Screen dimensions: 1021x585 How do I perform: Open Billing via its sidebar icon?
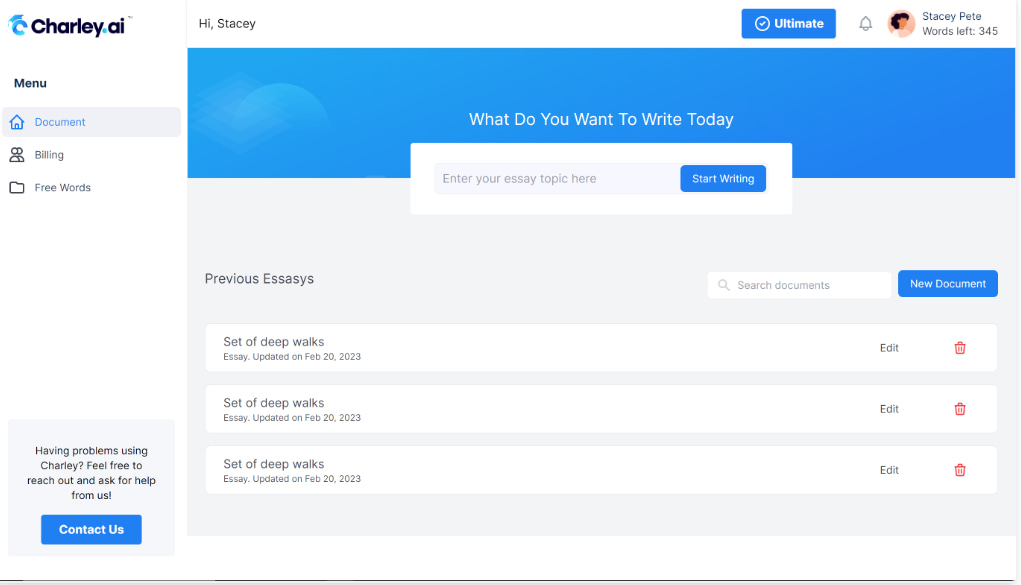pos(17,155)
